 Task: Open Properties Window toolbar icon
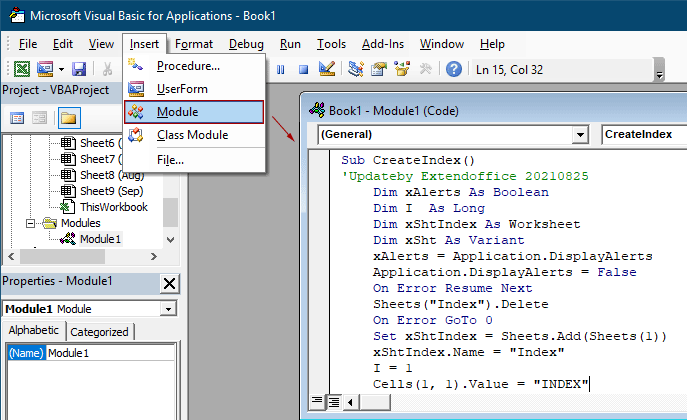click(x=379, y=69)
